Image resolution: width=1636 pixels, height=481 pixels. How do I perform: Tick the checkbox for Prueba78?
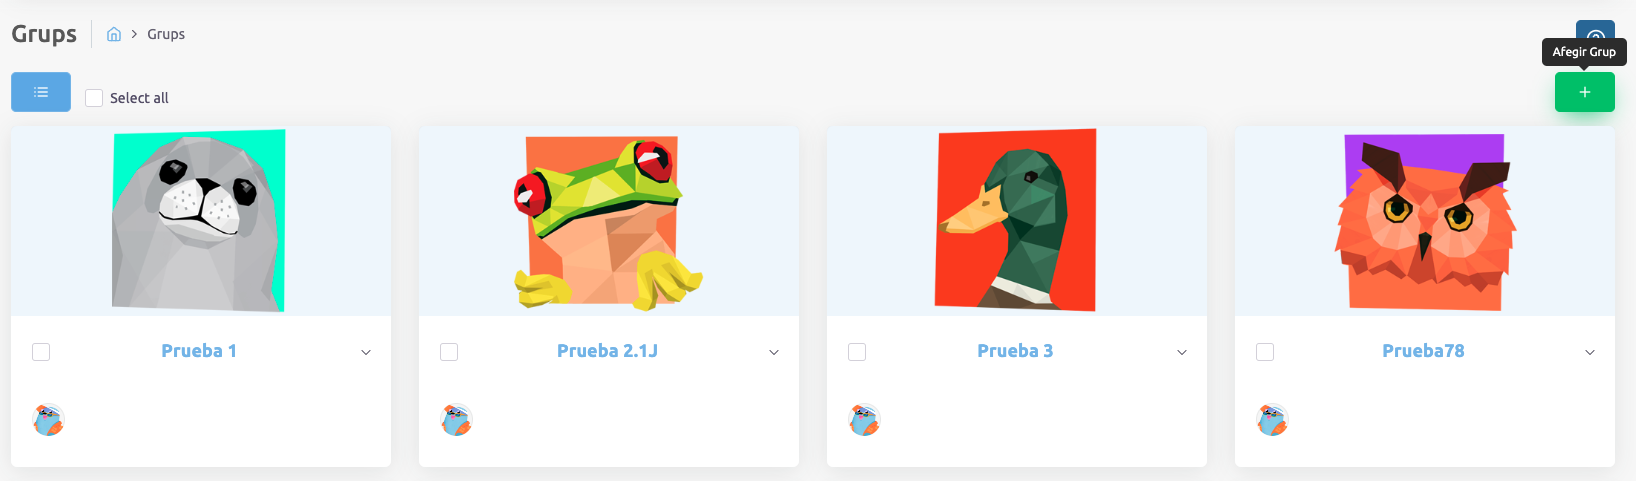pos(1265,352)
